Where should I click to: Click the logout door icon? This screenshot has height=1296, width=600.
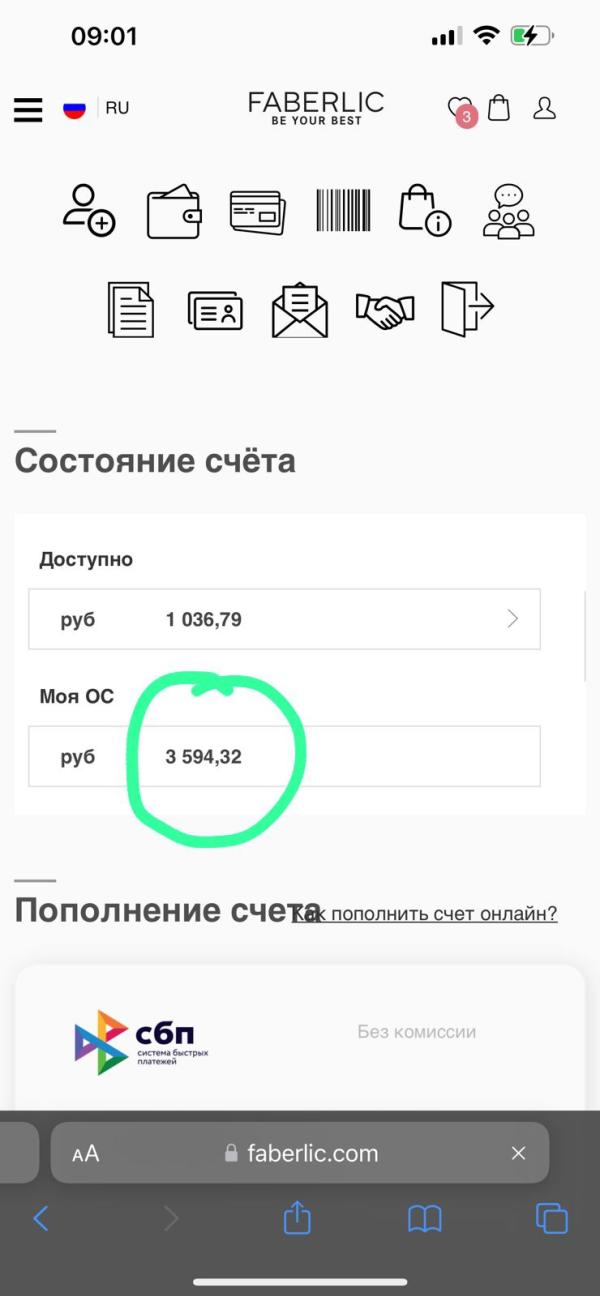[467, 308]
